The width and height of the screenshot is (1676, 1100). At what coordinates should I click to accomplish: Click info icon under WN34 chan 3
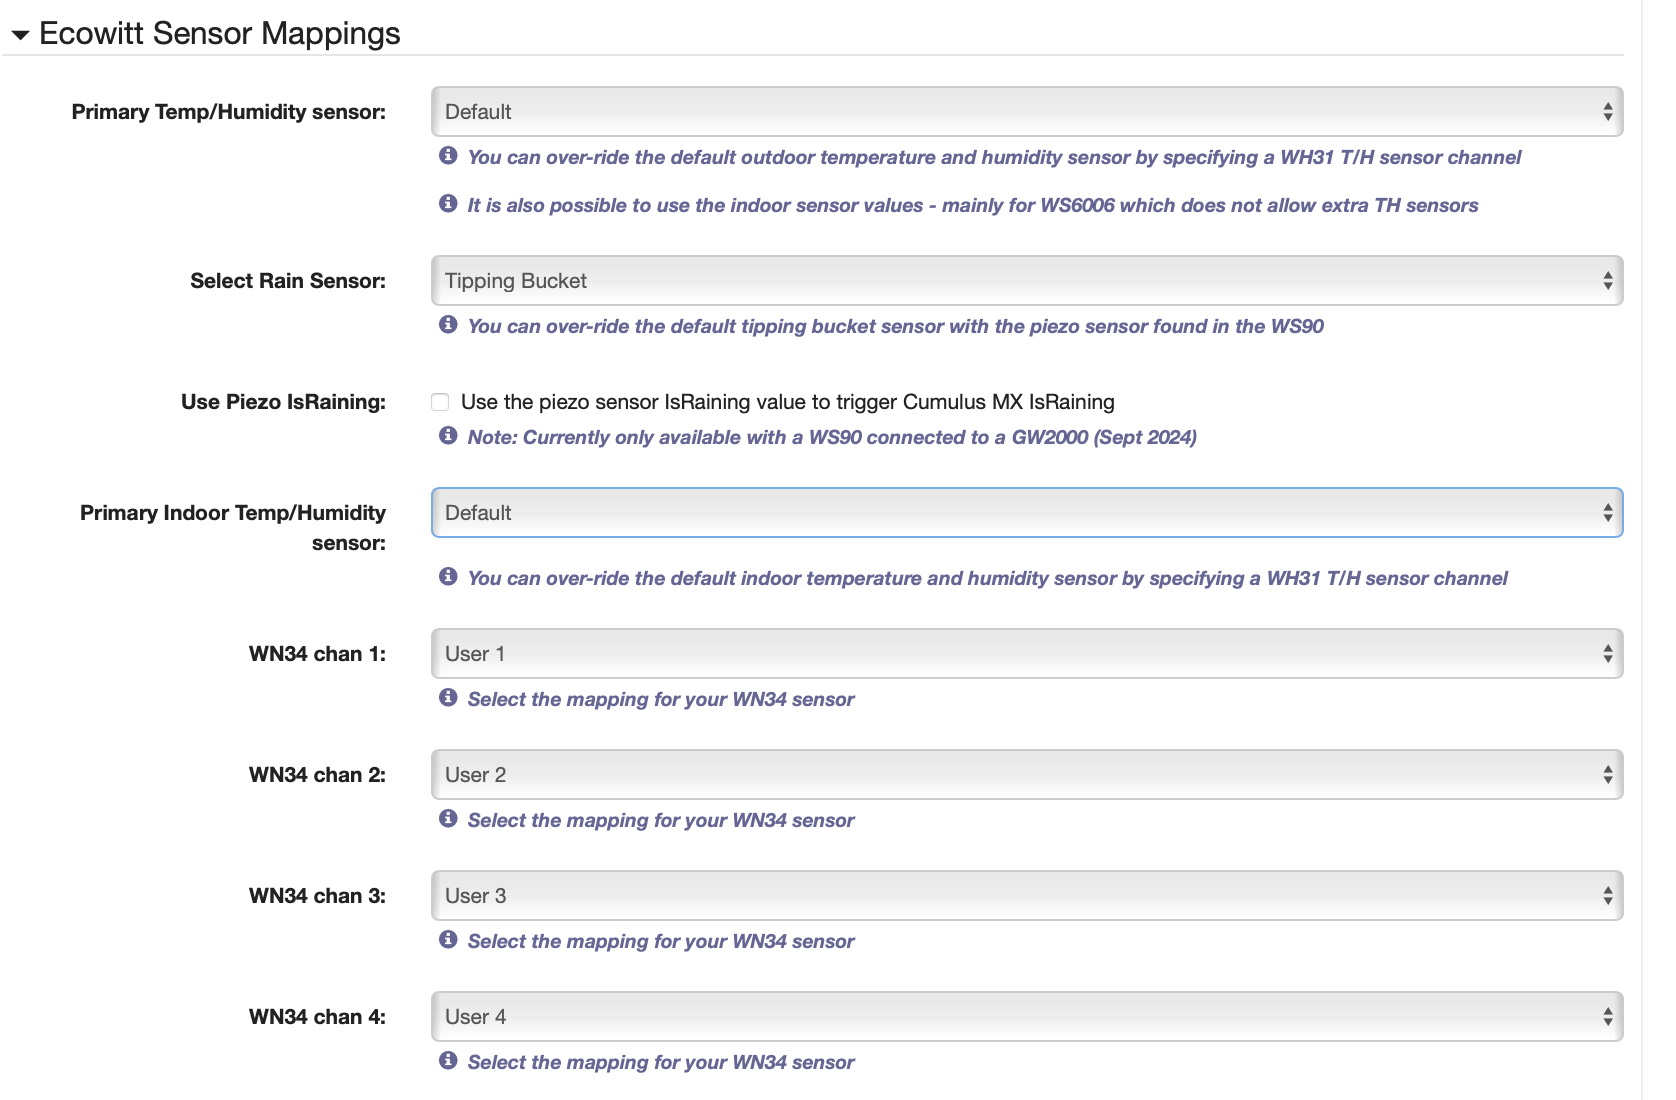coord(448,940)
